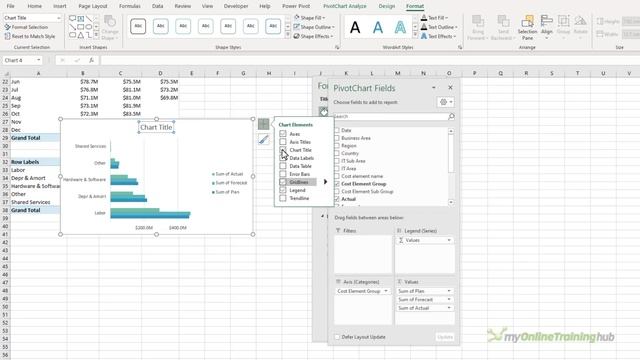Viewport: 640px width, 360px height.
Task: Open Values legend field dropdown
Action: [x=449, y=240]
